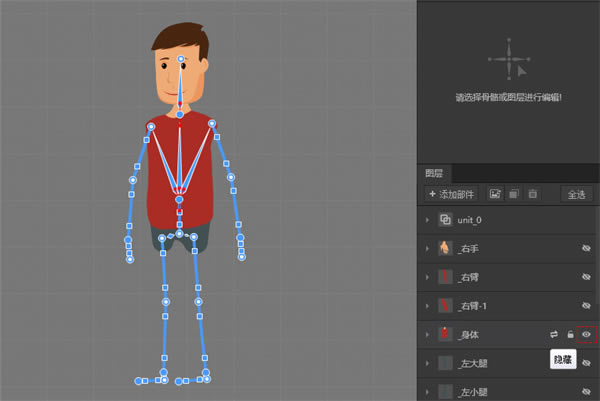Expand the _右臂 layer row
Screen dimensions: 600x401
(x=427, y=277)
